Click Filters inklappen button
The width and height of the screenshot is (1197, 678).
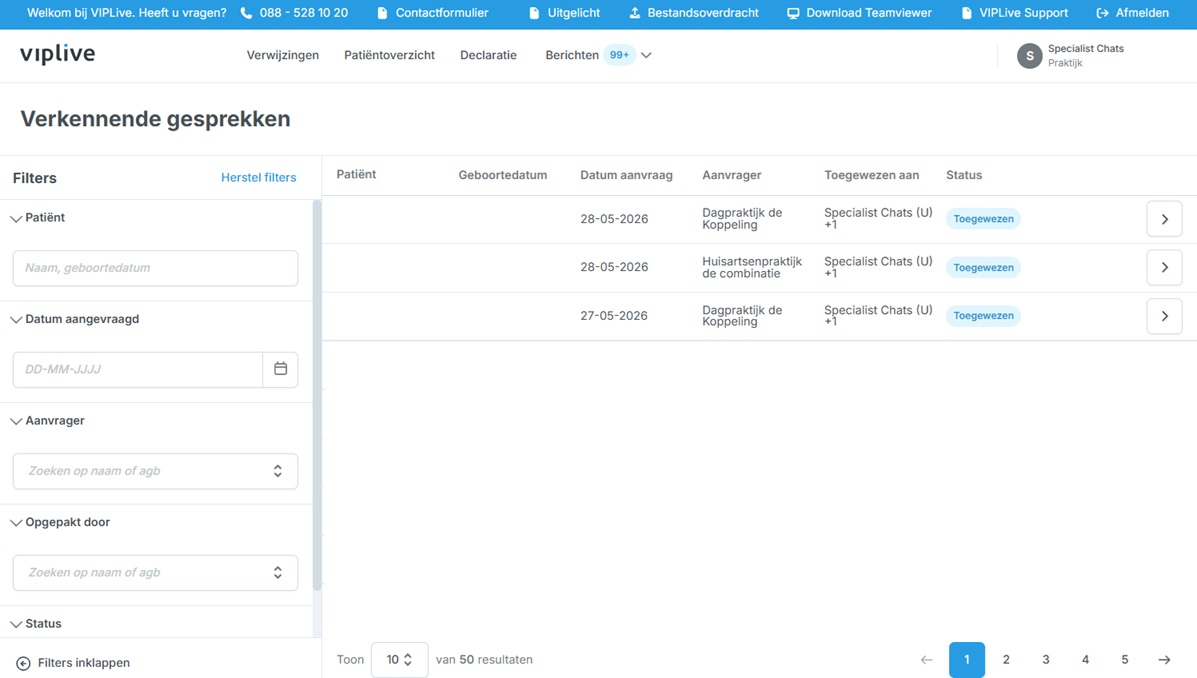click(73, 663)
